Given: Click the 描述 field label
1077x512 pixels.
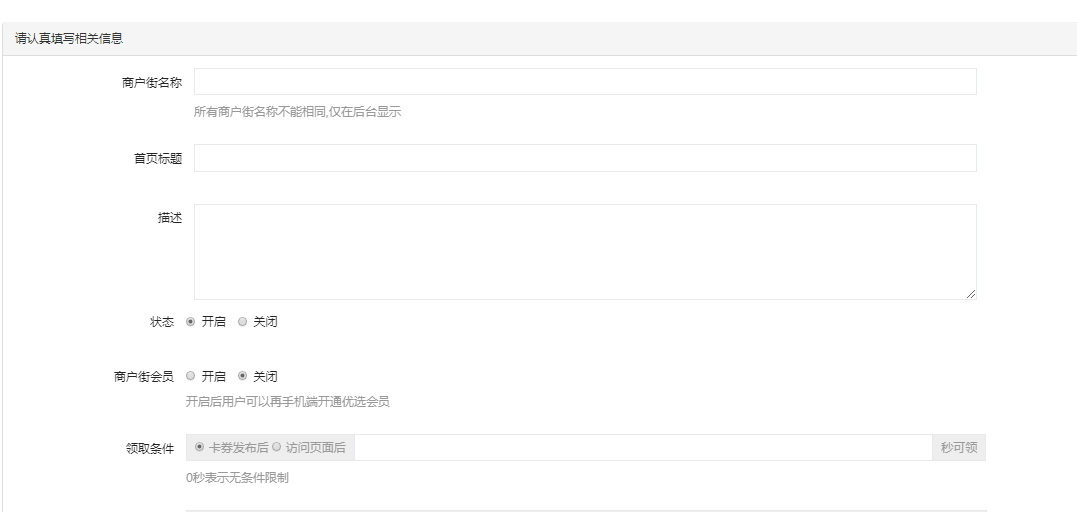Looking at the screenshot, I should [x=170, y=218].
